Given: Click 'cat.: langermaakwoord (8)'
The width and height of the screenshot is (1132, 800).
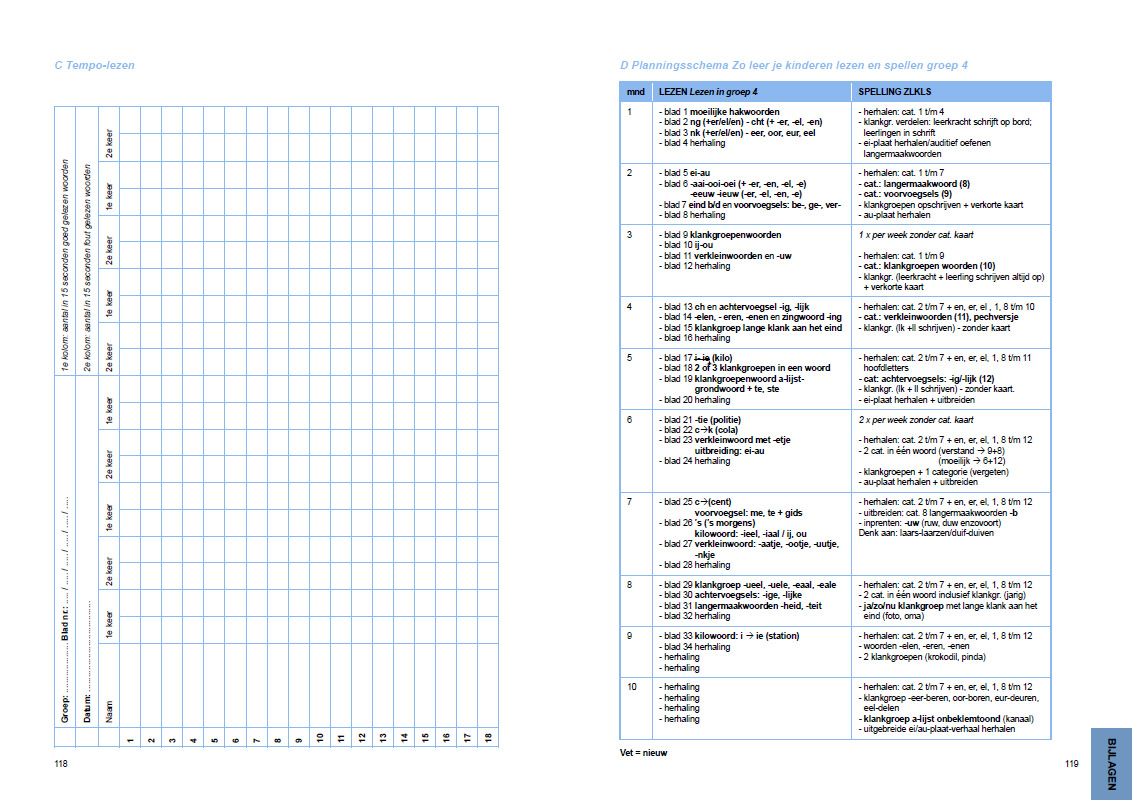Looking at the screenshot, I should tap(916, 183).
